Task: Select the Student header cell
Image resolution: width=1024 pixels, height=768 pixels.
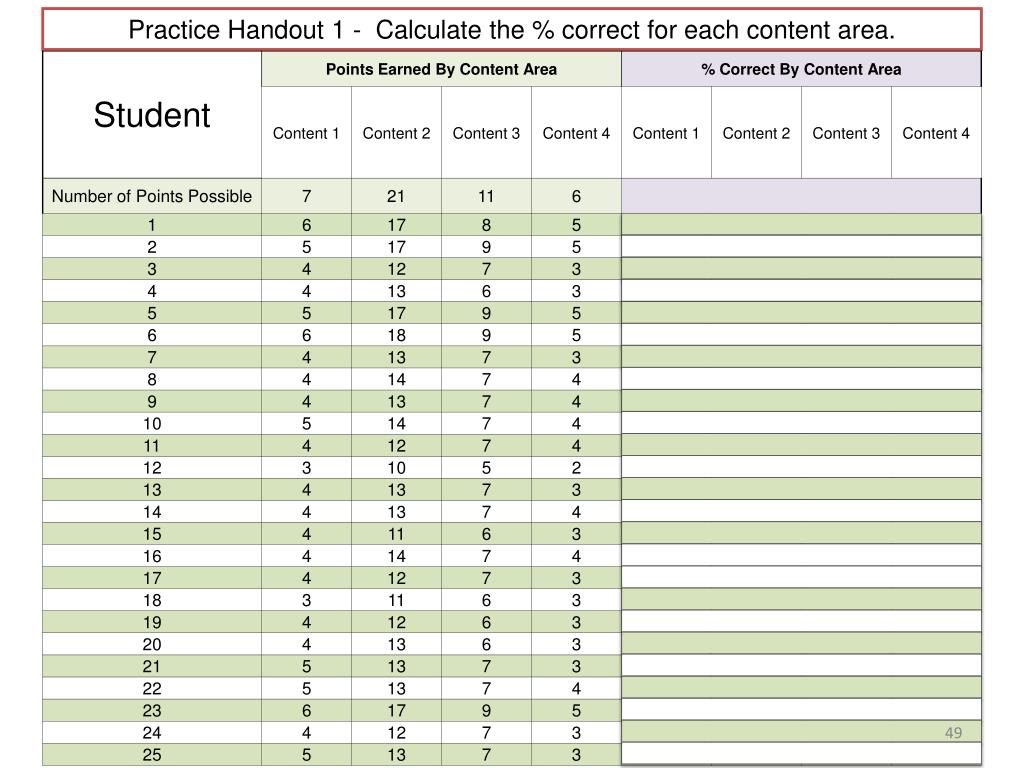Action: [152, 115]
